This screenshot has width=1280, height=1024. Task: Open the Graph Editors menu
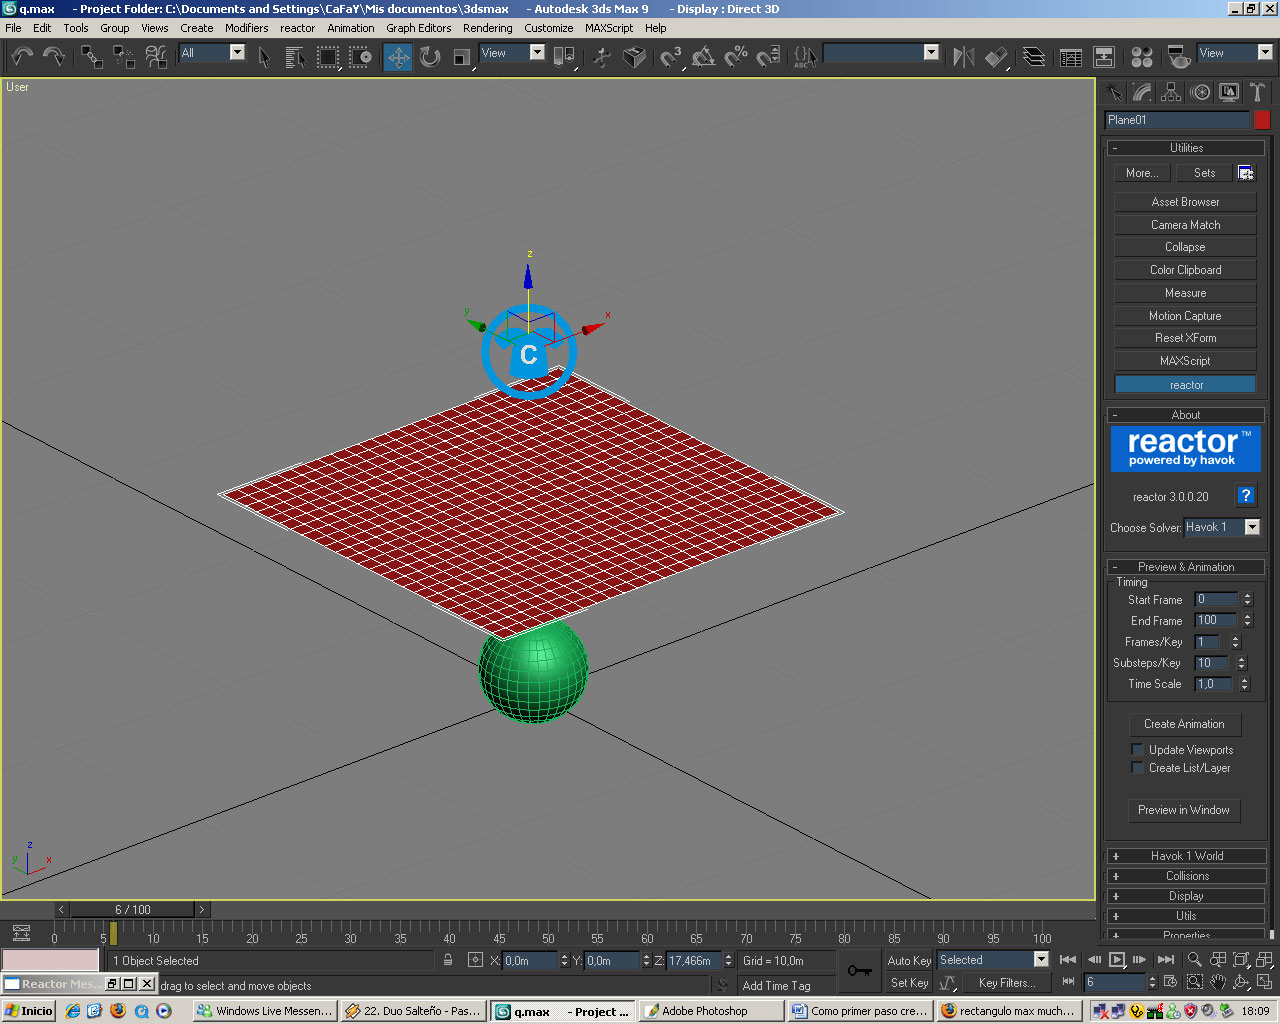click(419, 28)
